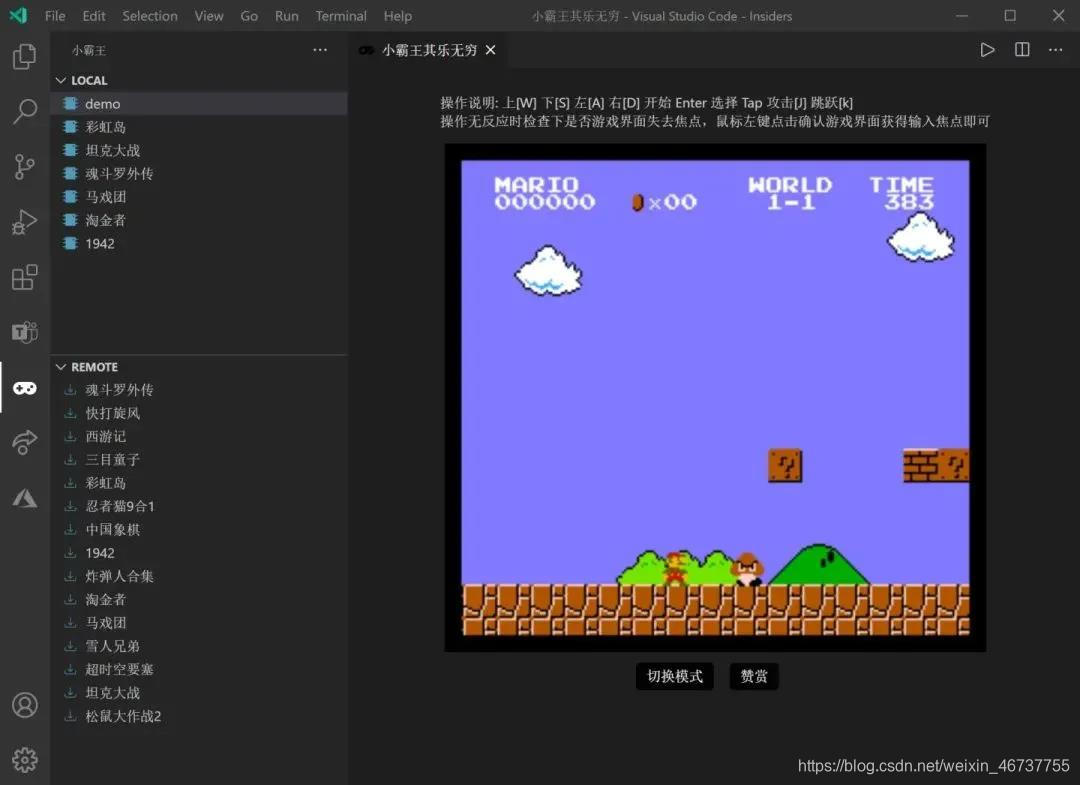Click the Split Editor icon
This screenshot has height=785, width=1080.
coord(1022,50)
